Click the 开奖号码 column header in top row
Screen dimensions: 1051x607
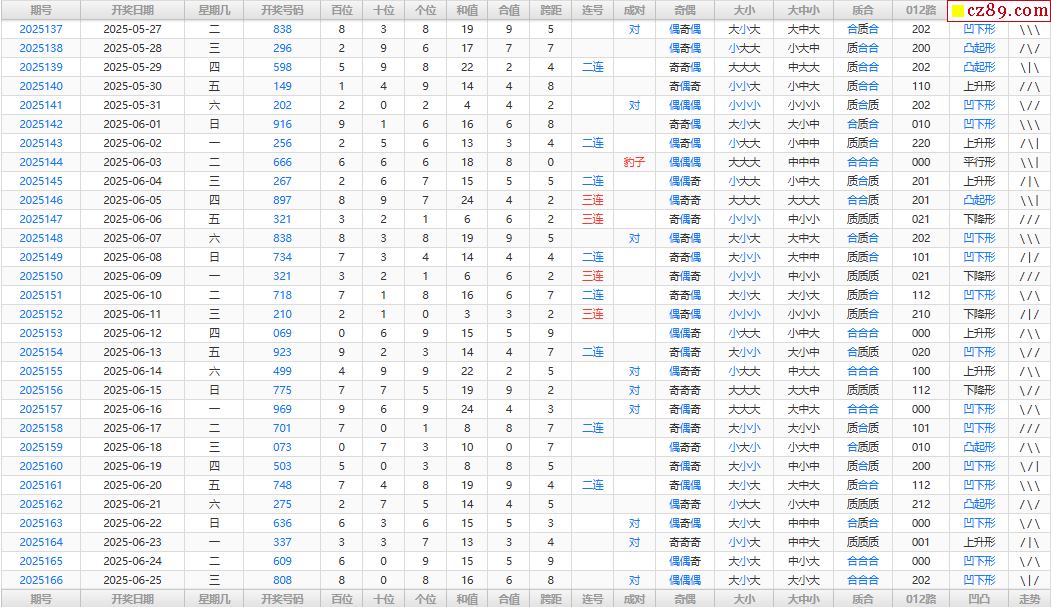282,10
